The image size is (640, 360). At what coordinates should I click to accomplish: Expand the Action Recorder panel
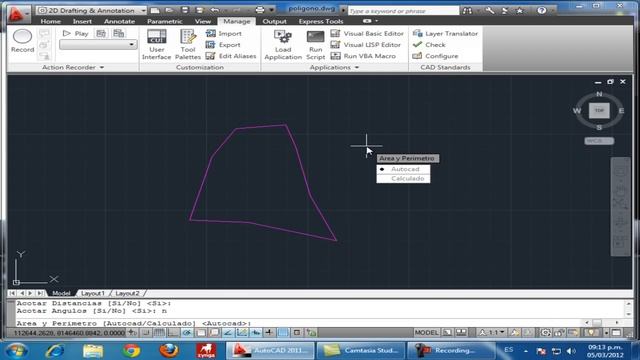tap(73, 67)
